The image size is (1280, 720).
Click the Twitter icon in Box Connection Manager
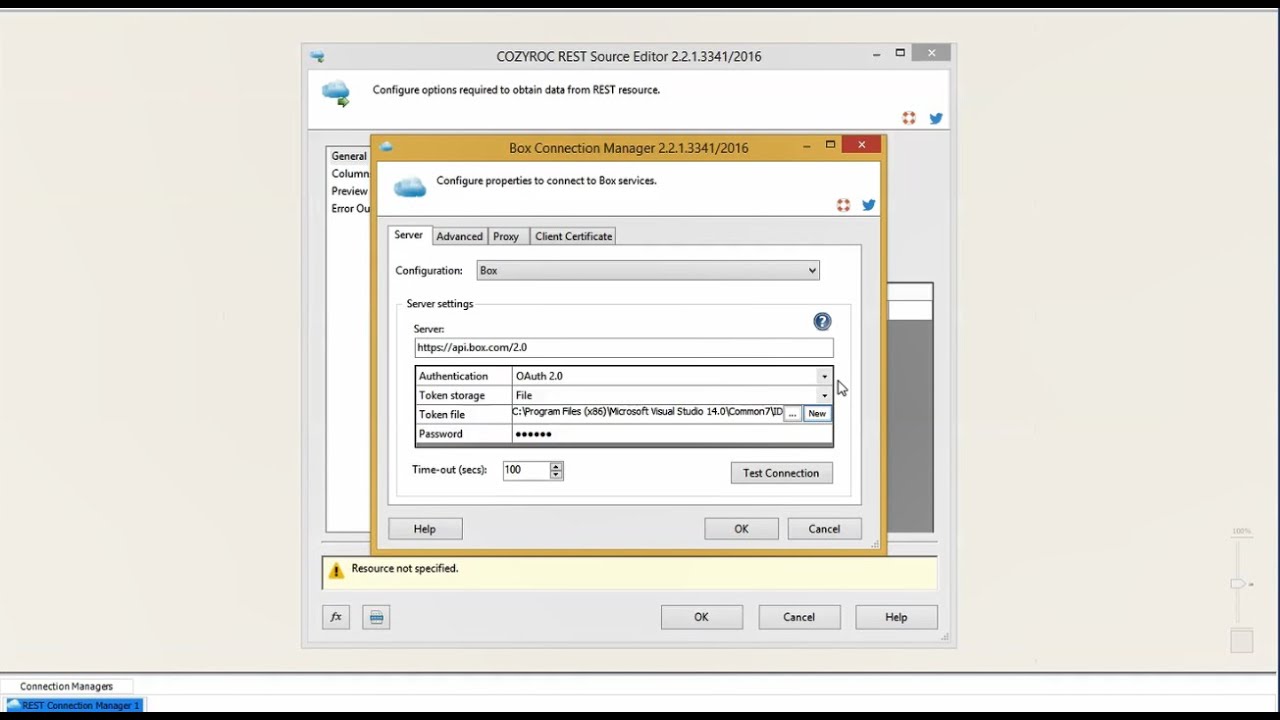click(x=869, y=205)
